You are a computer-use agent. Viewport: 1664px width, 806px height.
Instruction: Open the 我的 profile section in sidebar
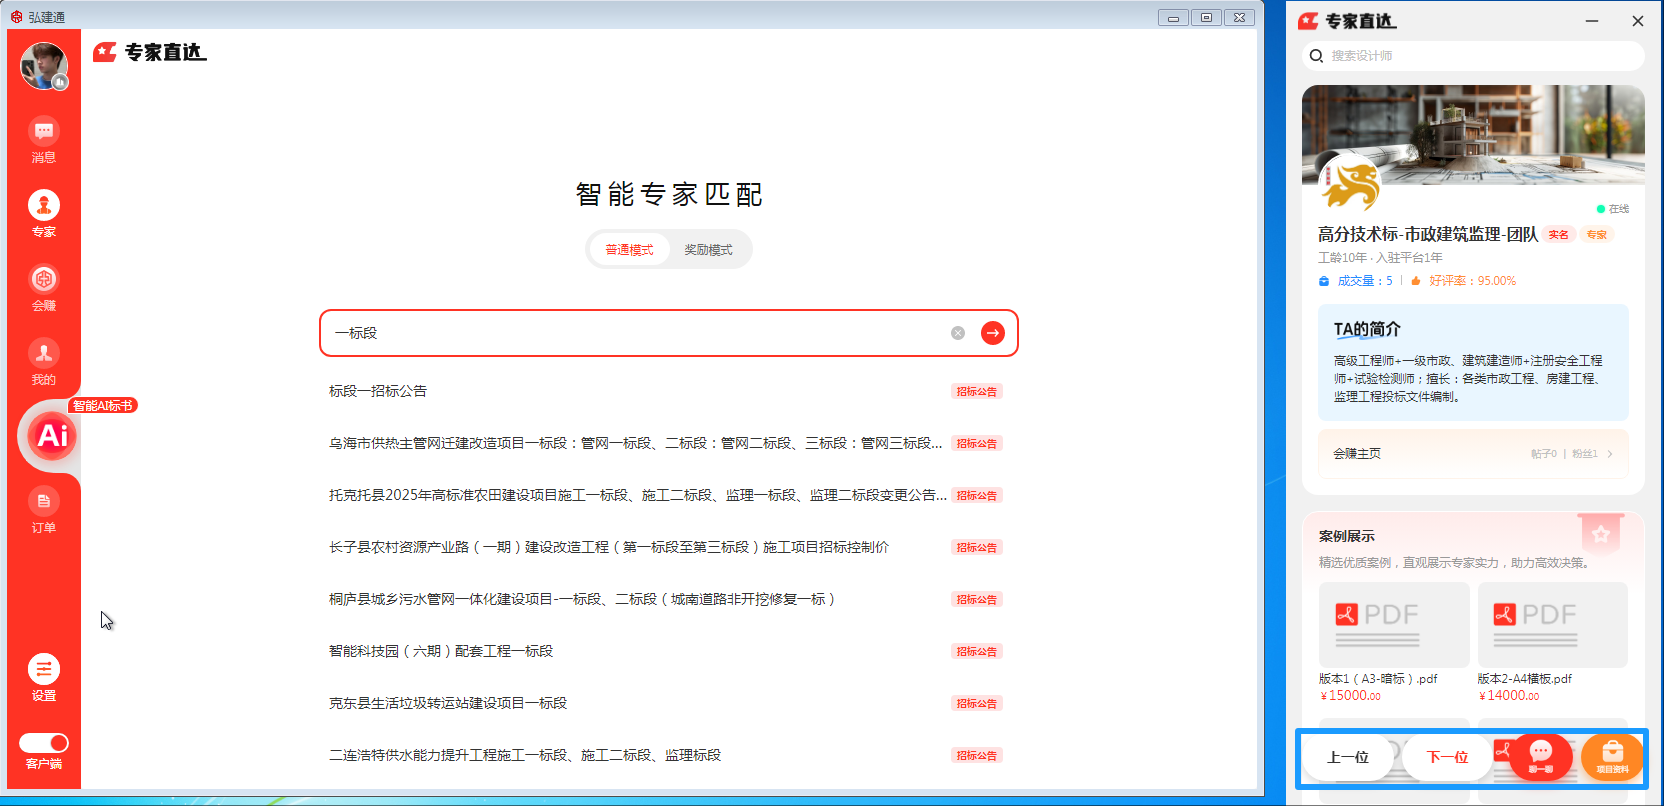point(44,362)
